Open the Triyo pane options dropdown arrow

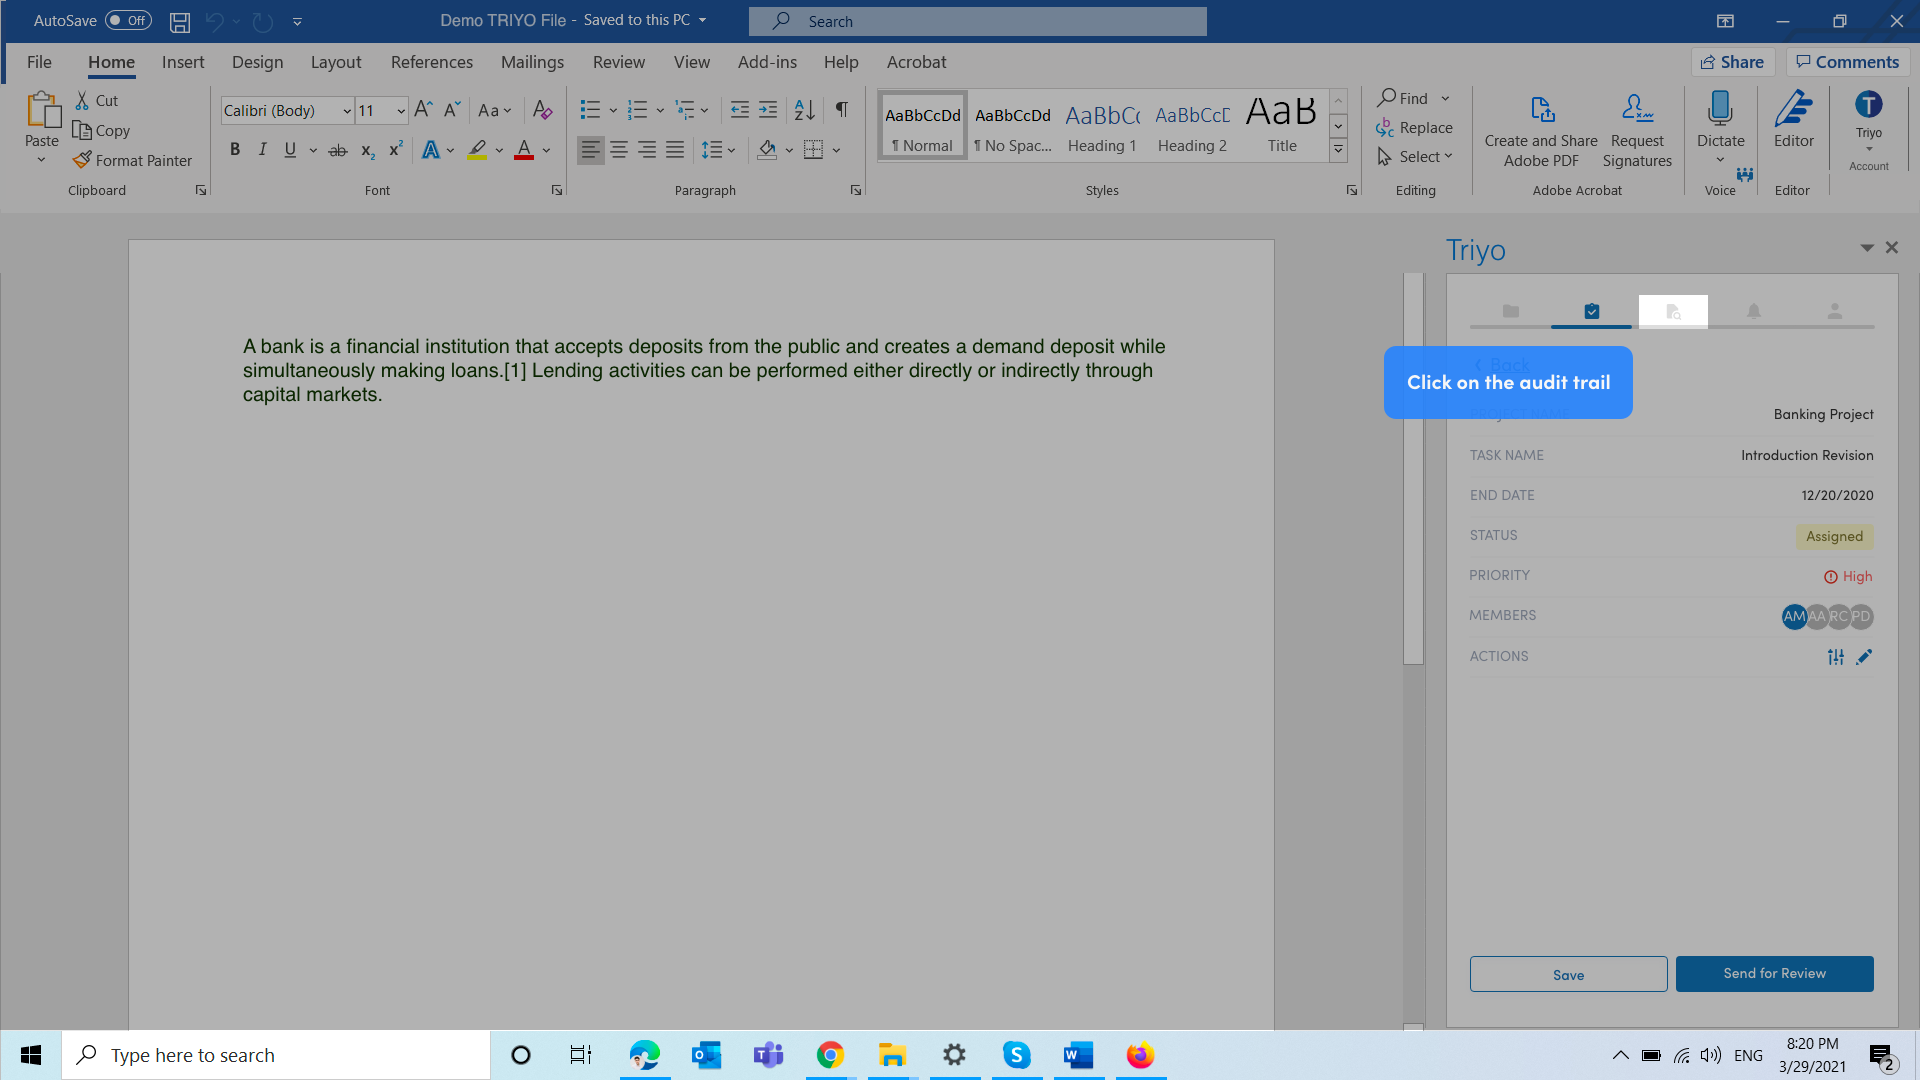coord(1866,248)
